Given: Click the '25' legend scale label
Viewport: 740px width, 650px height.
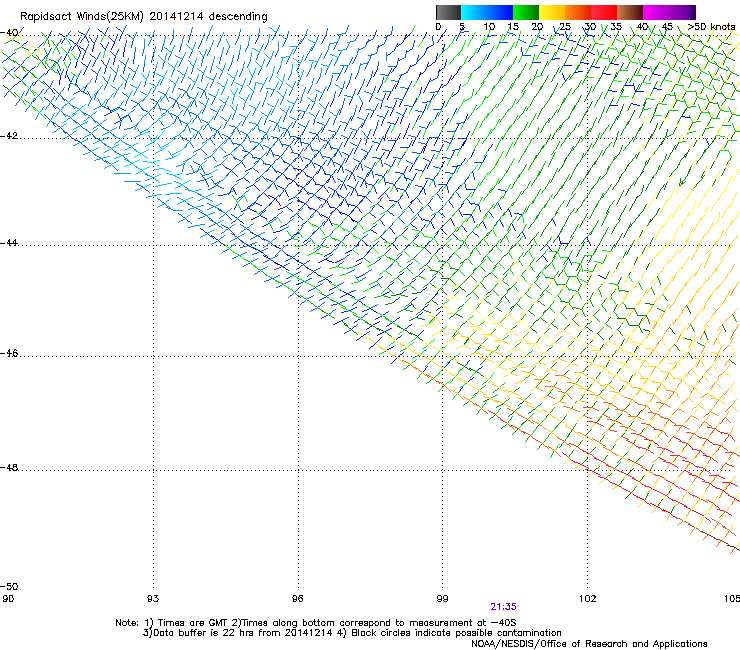Looking at the screenshot, I should click(565, 26).
